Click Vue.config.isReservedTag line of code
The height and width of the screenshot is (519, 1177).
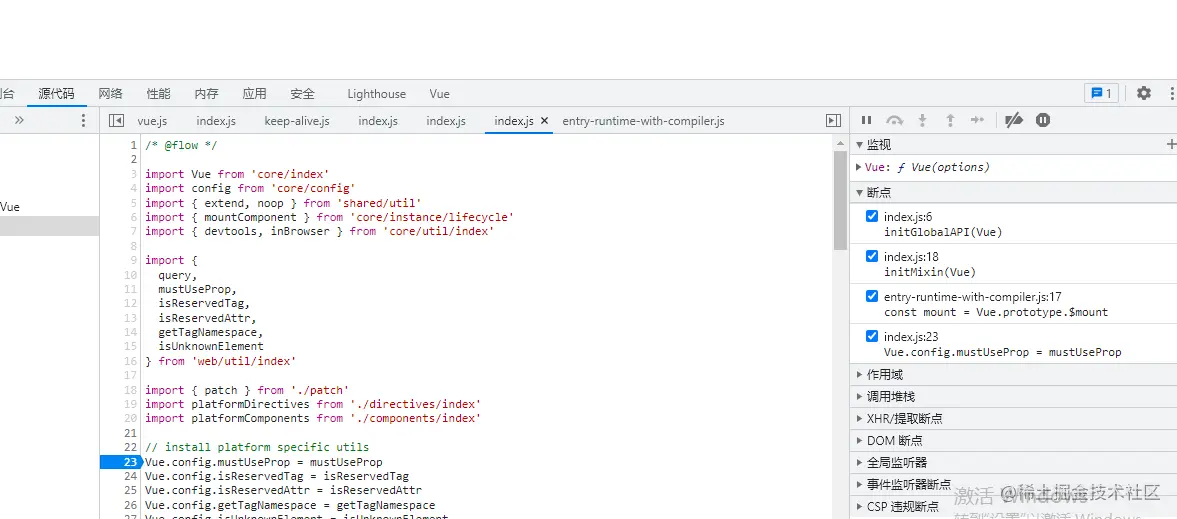[277, 476]
